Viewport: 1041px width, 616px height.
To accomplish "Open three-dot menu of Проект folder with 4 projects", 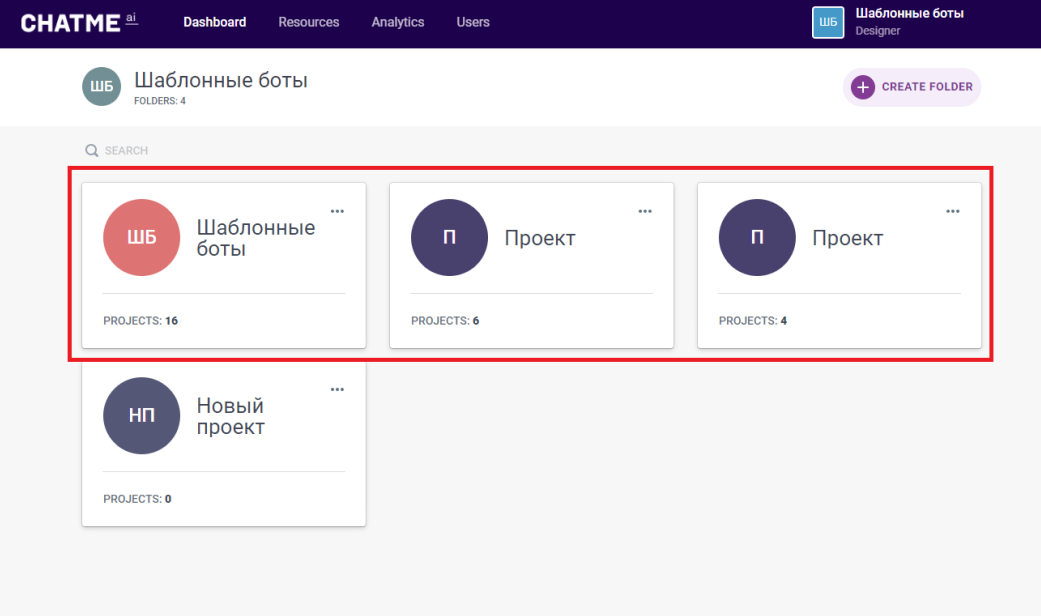I will pyautogui.click(x=953, y=211).
